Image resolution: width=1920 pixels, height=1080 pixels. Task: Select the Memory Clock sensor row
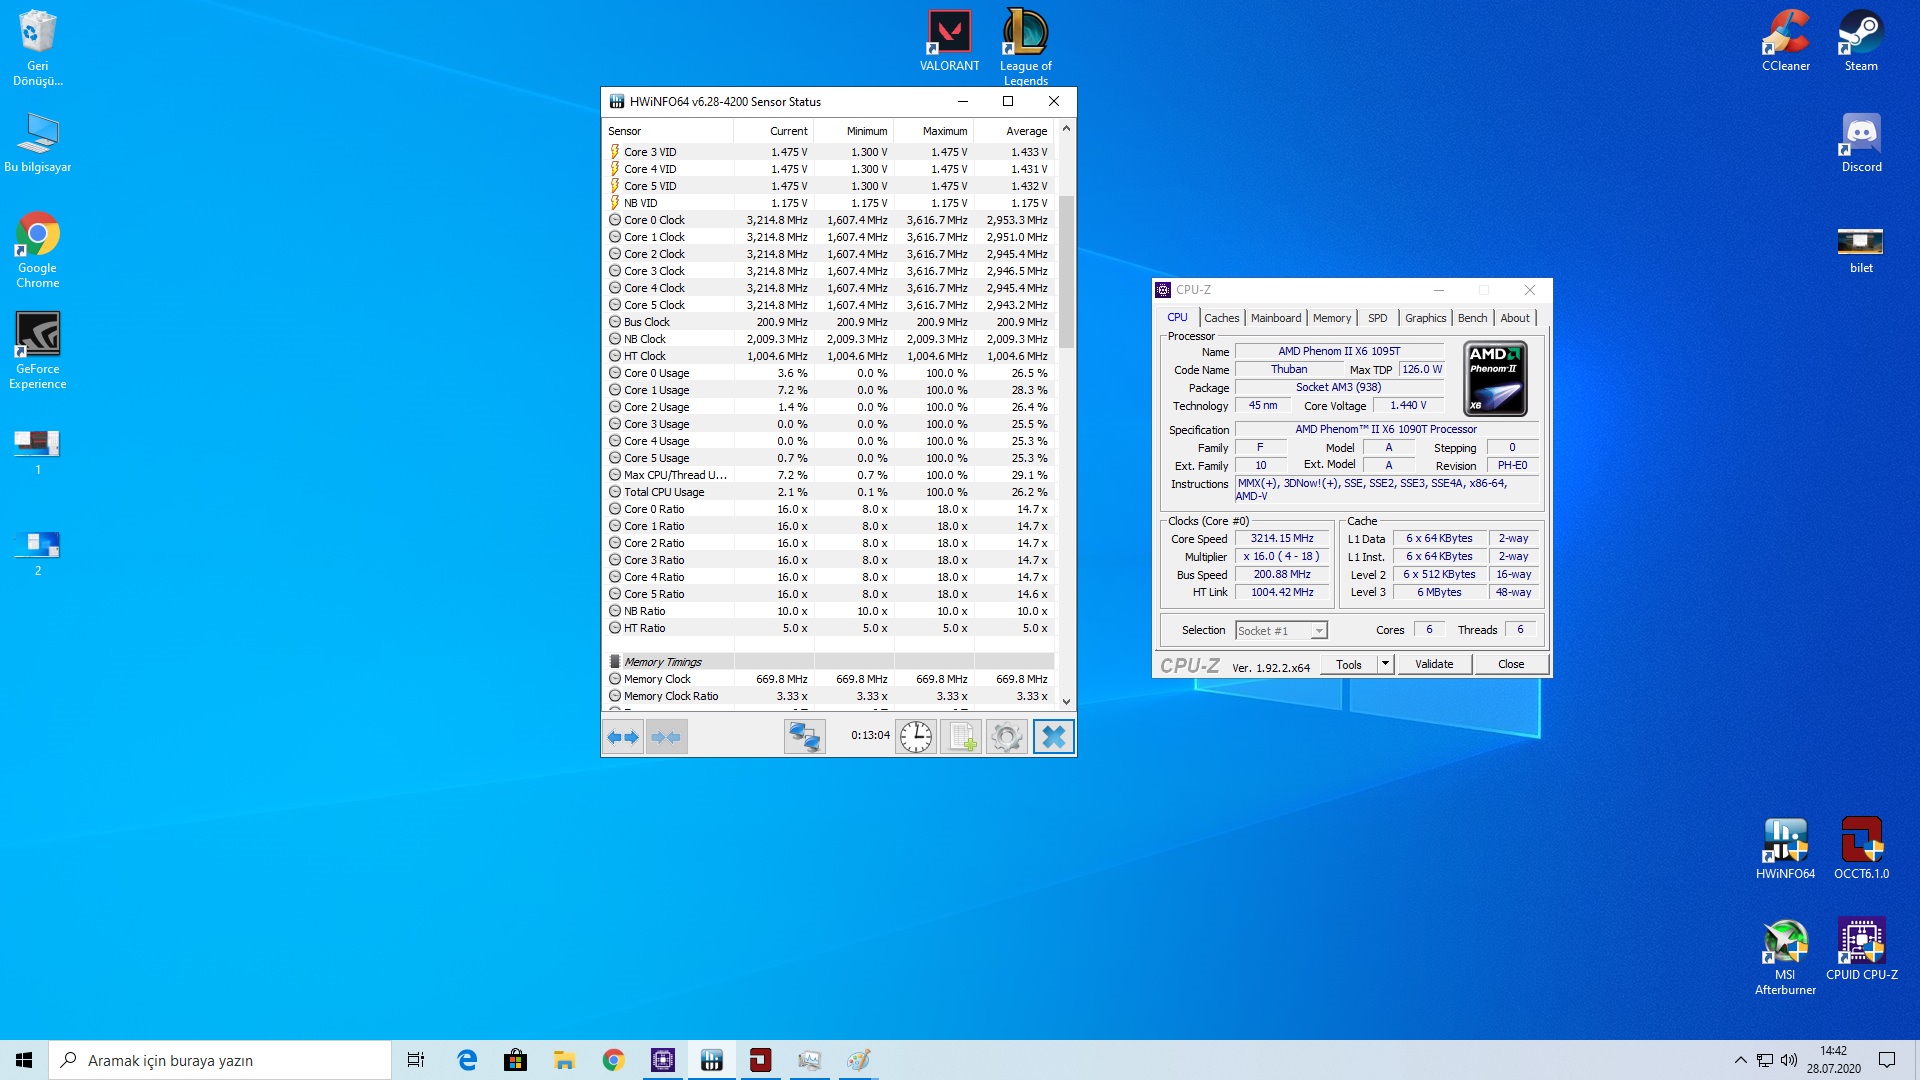829,679
